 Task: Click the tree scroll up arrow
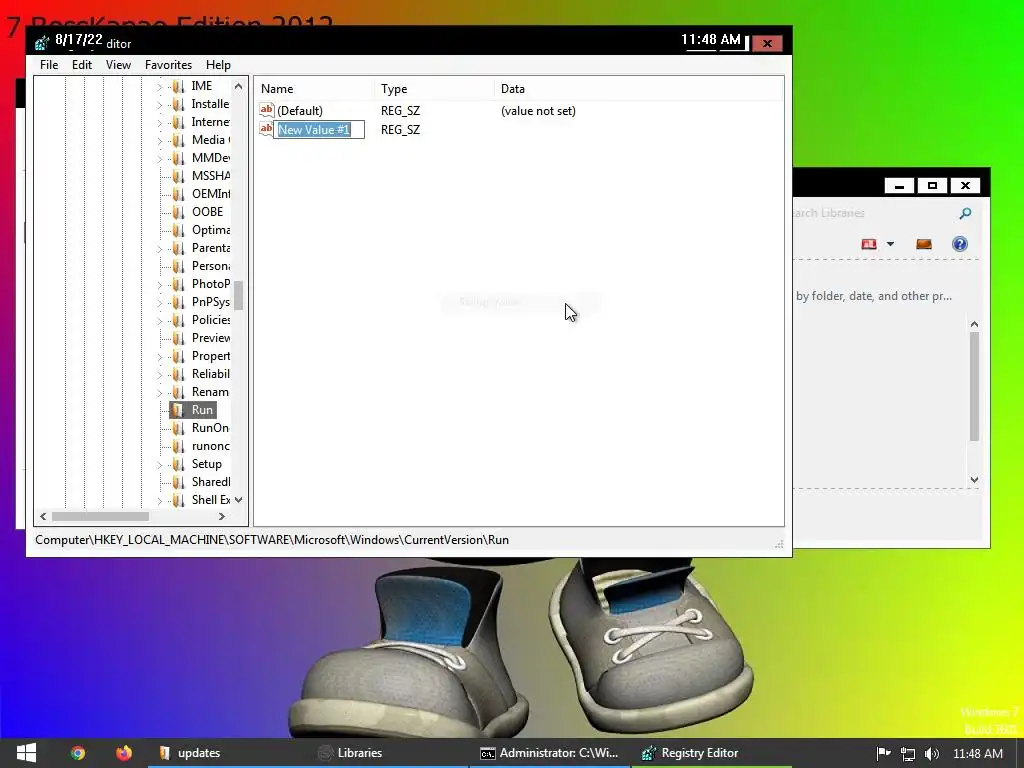coord(238,86)
